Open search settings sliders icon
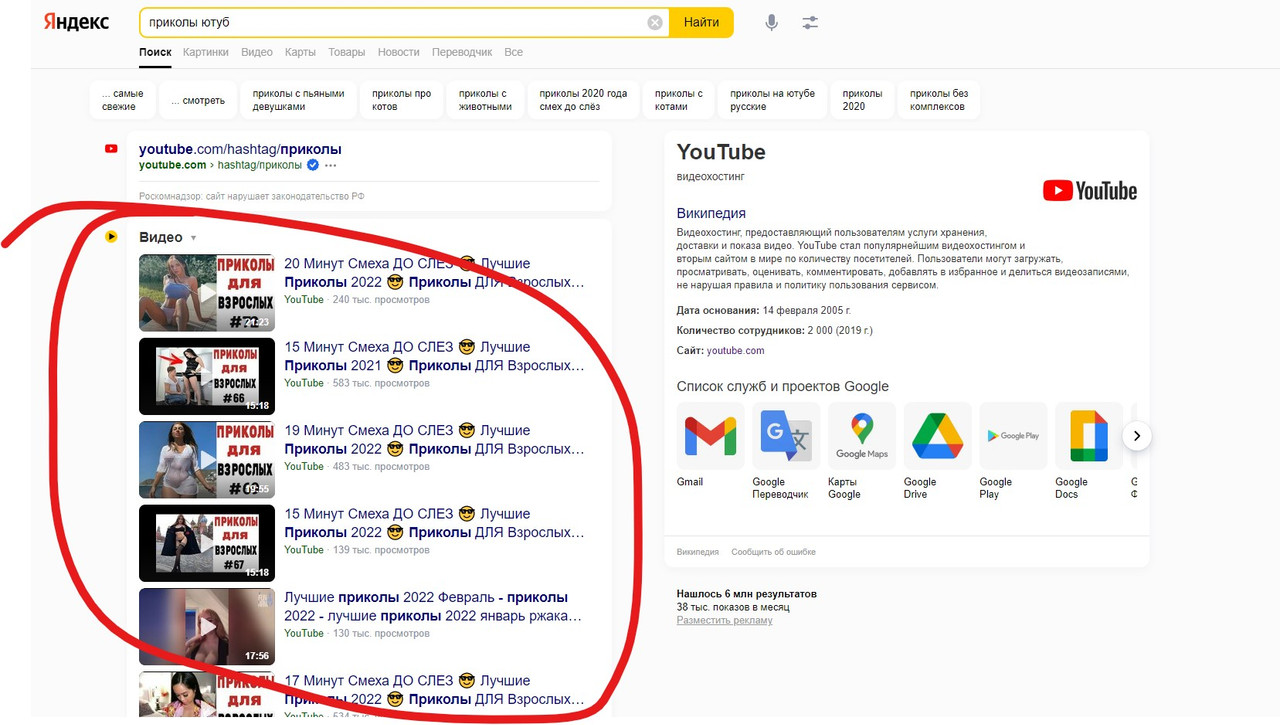 (810, 22)
